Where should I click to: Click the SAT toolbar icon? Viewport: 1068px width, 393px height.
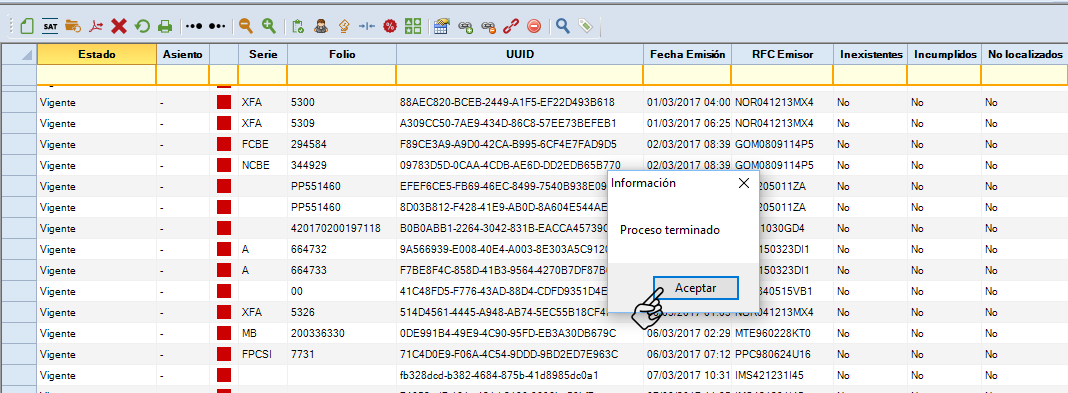[x=50, y=27]
